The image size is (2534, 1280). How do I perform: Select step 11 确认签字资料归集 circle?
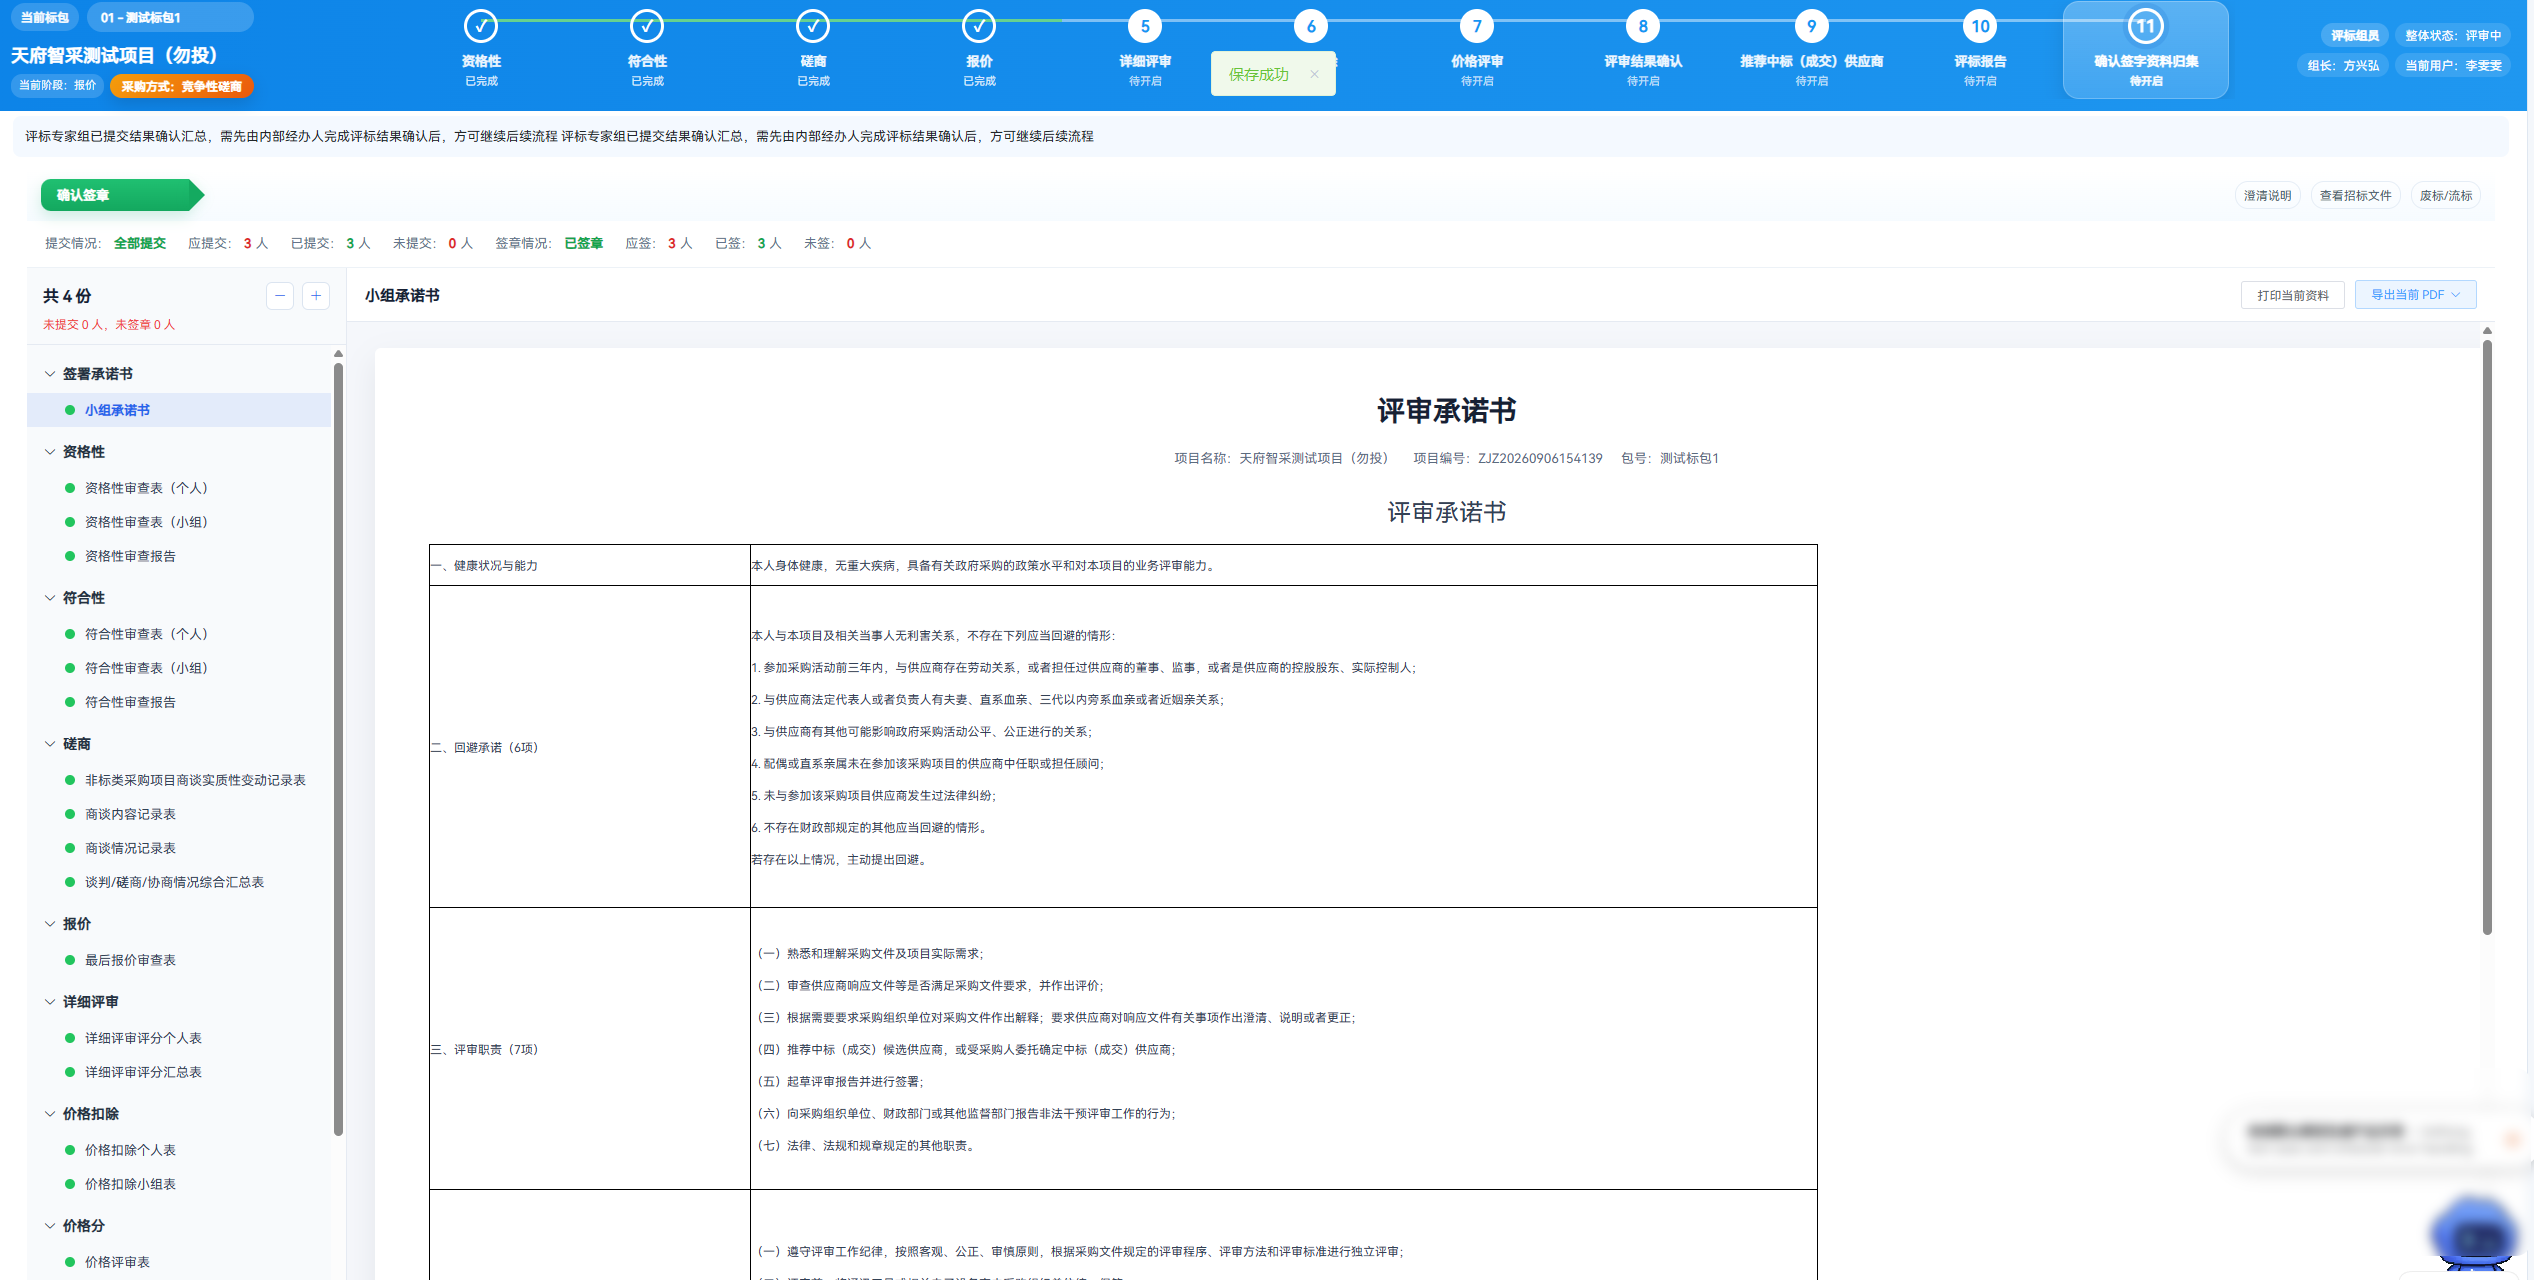pos(2146,26)
